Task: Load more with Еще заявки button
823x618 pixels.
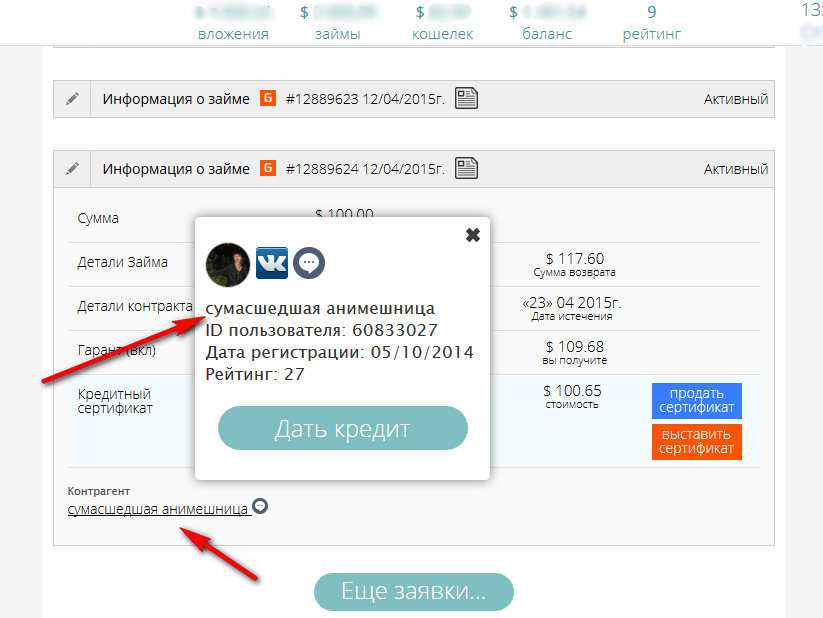Action: [x=414, y=591]
